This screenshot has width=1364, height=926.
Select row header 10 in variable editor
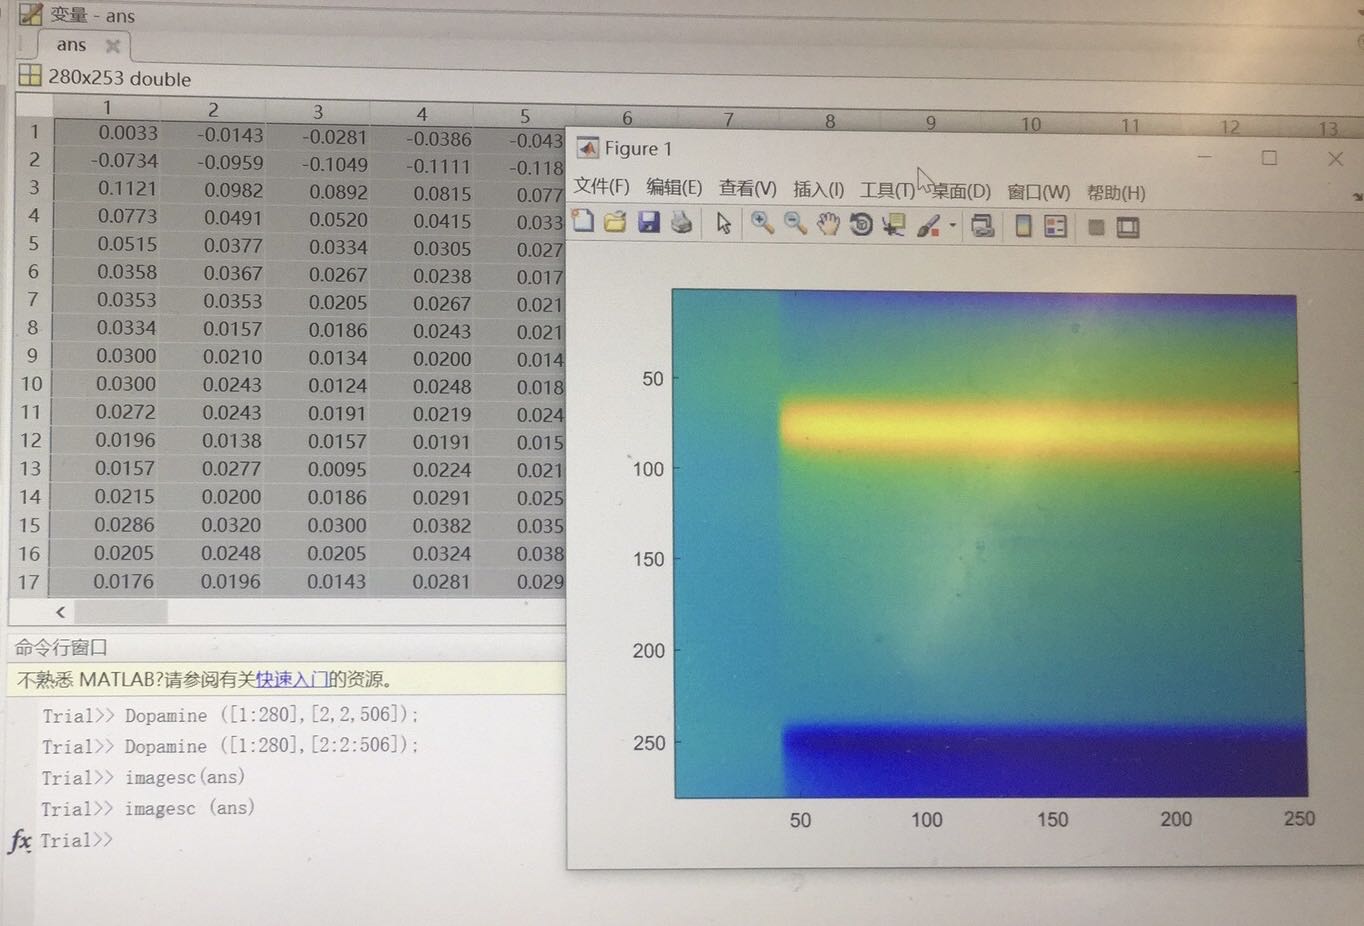click(x=31, y=384)
